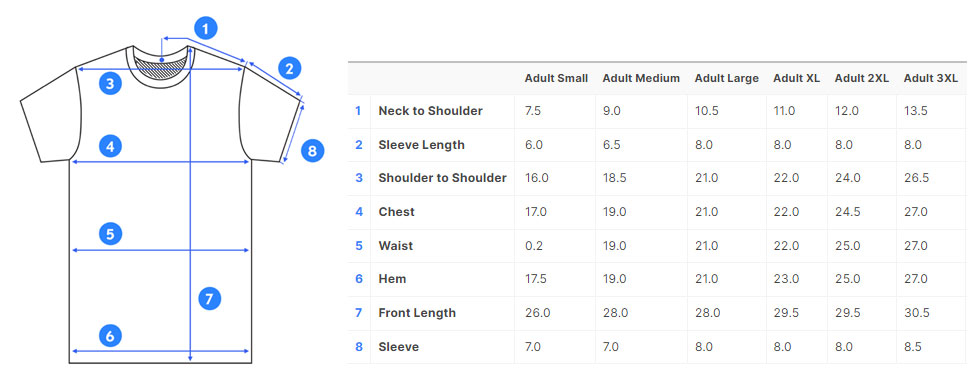The image size is (979, 391).
Task: Click the blue row number 8 in table
Action: click(x=358, y=347)
